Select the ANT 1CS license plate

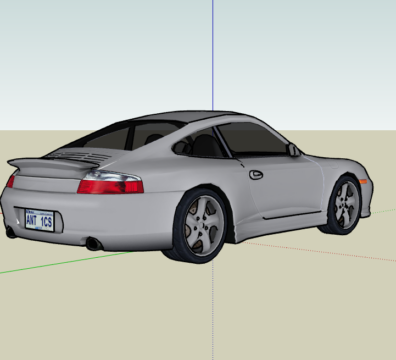(39, 220)
